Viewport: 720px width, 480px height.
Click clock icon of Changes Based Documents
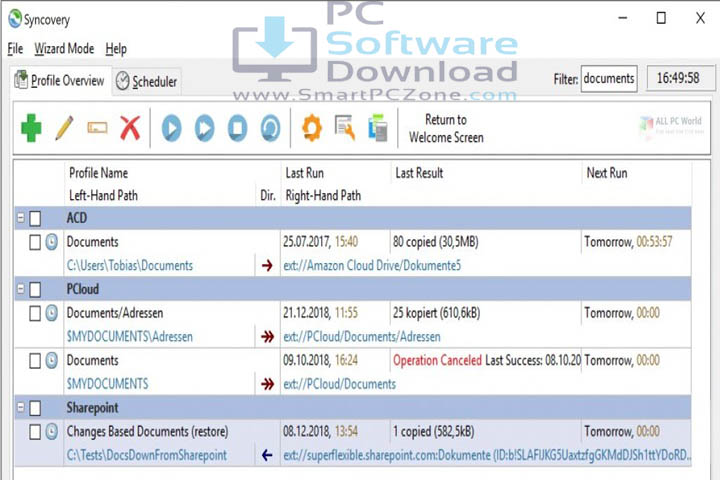coord(51,431)
